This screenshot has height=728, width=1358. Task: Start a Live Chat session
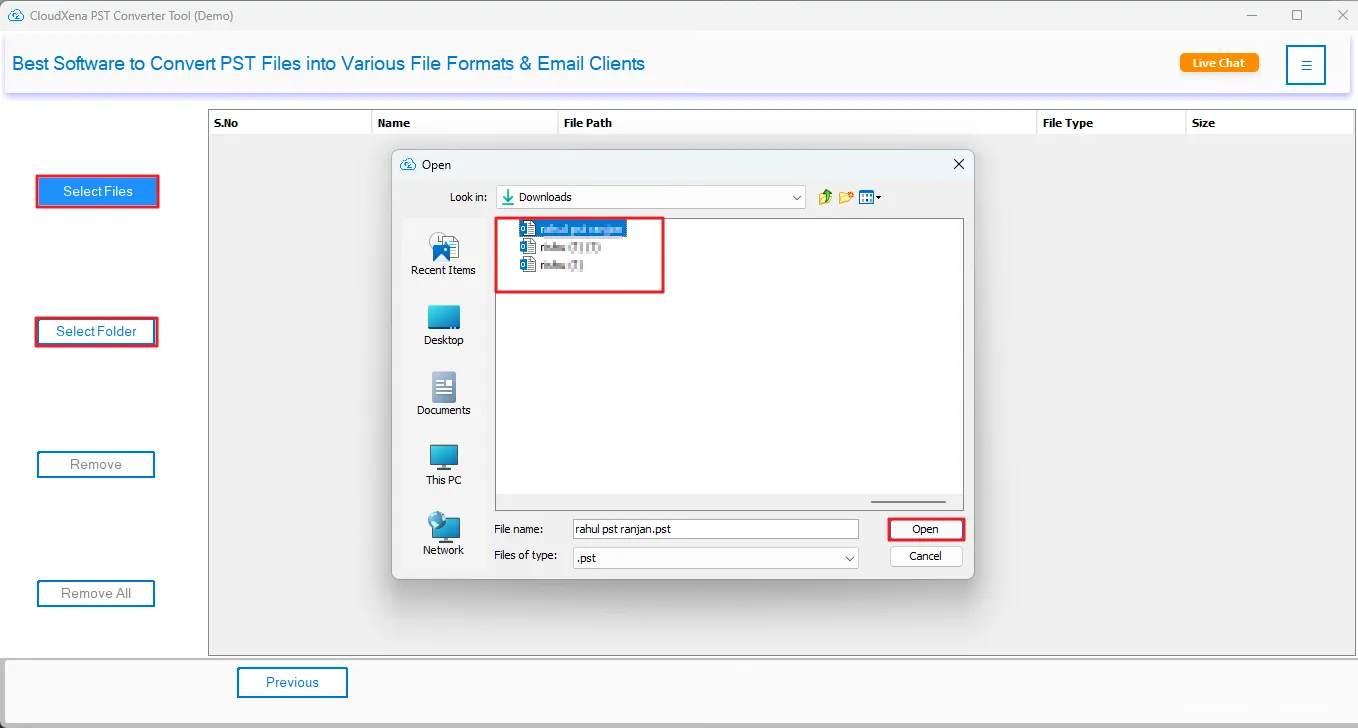pyautogui.click(x=1218, y=63)
